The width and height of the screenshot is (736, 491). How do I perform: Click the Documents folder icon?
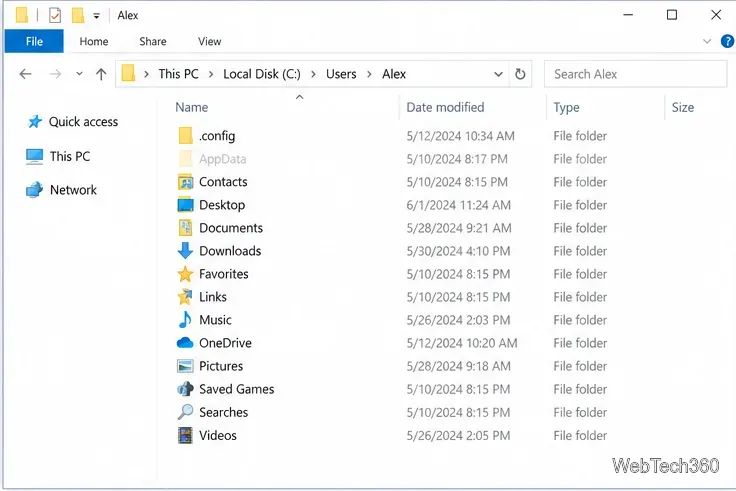(x=185, y=228)
